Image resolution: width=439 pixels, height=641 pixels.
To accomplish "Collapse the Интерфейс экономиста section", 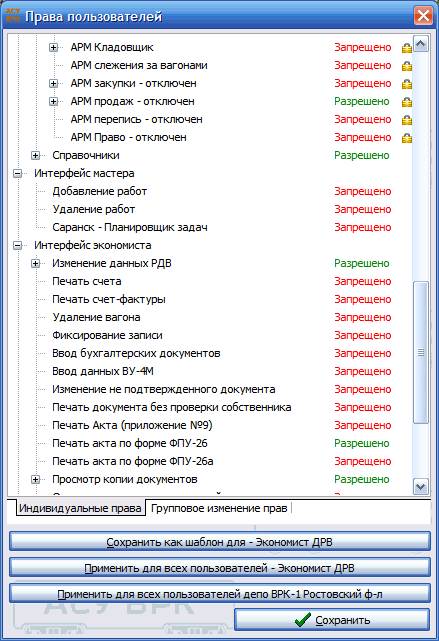I will click(18, 245).
